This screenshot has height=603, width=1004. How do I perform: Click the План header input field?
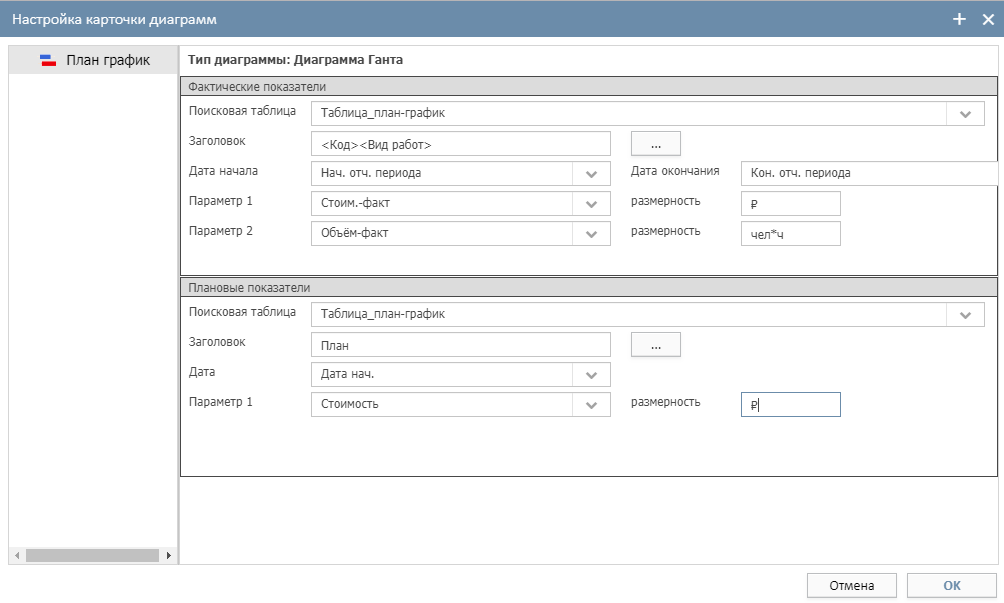pyautogui.click(x=460, y=345)
